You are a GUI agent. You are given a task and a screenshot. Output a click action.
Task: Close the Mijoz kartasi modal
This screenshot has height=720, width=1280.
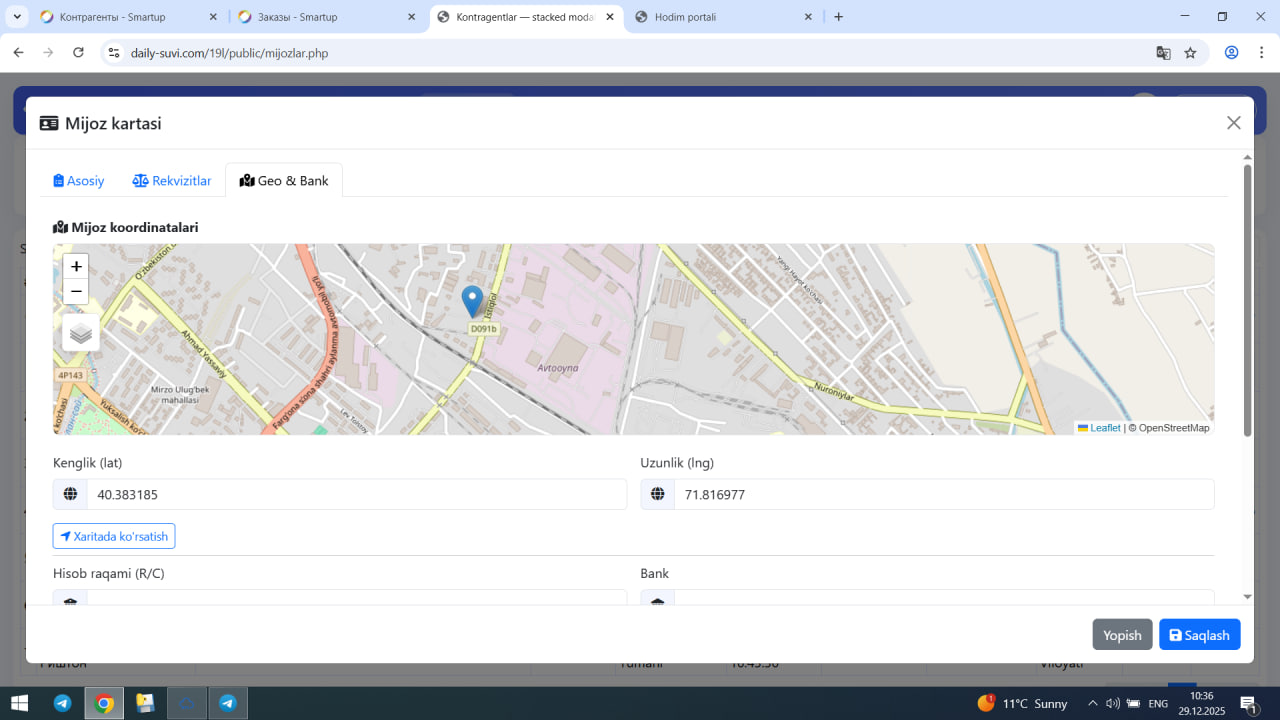(x=1233, y=123)
